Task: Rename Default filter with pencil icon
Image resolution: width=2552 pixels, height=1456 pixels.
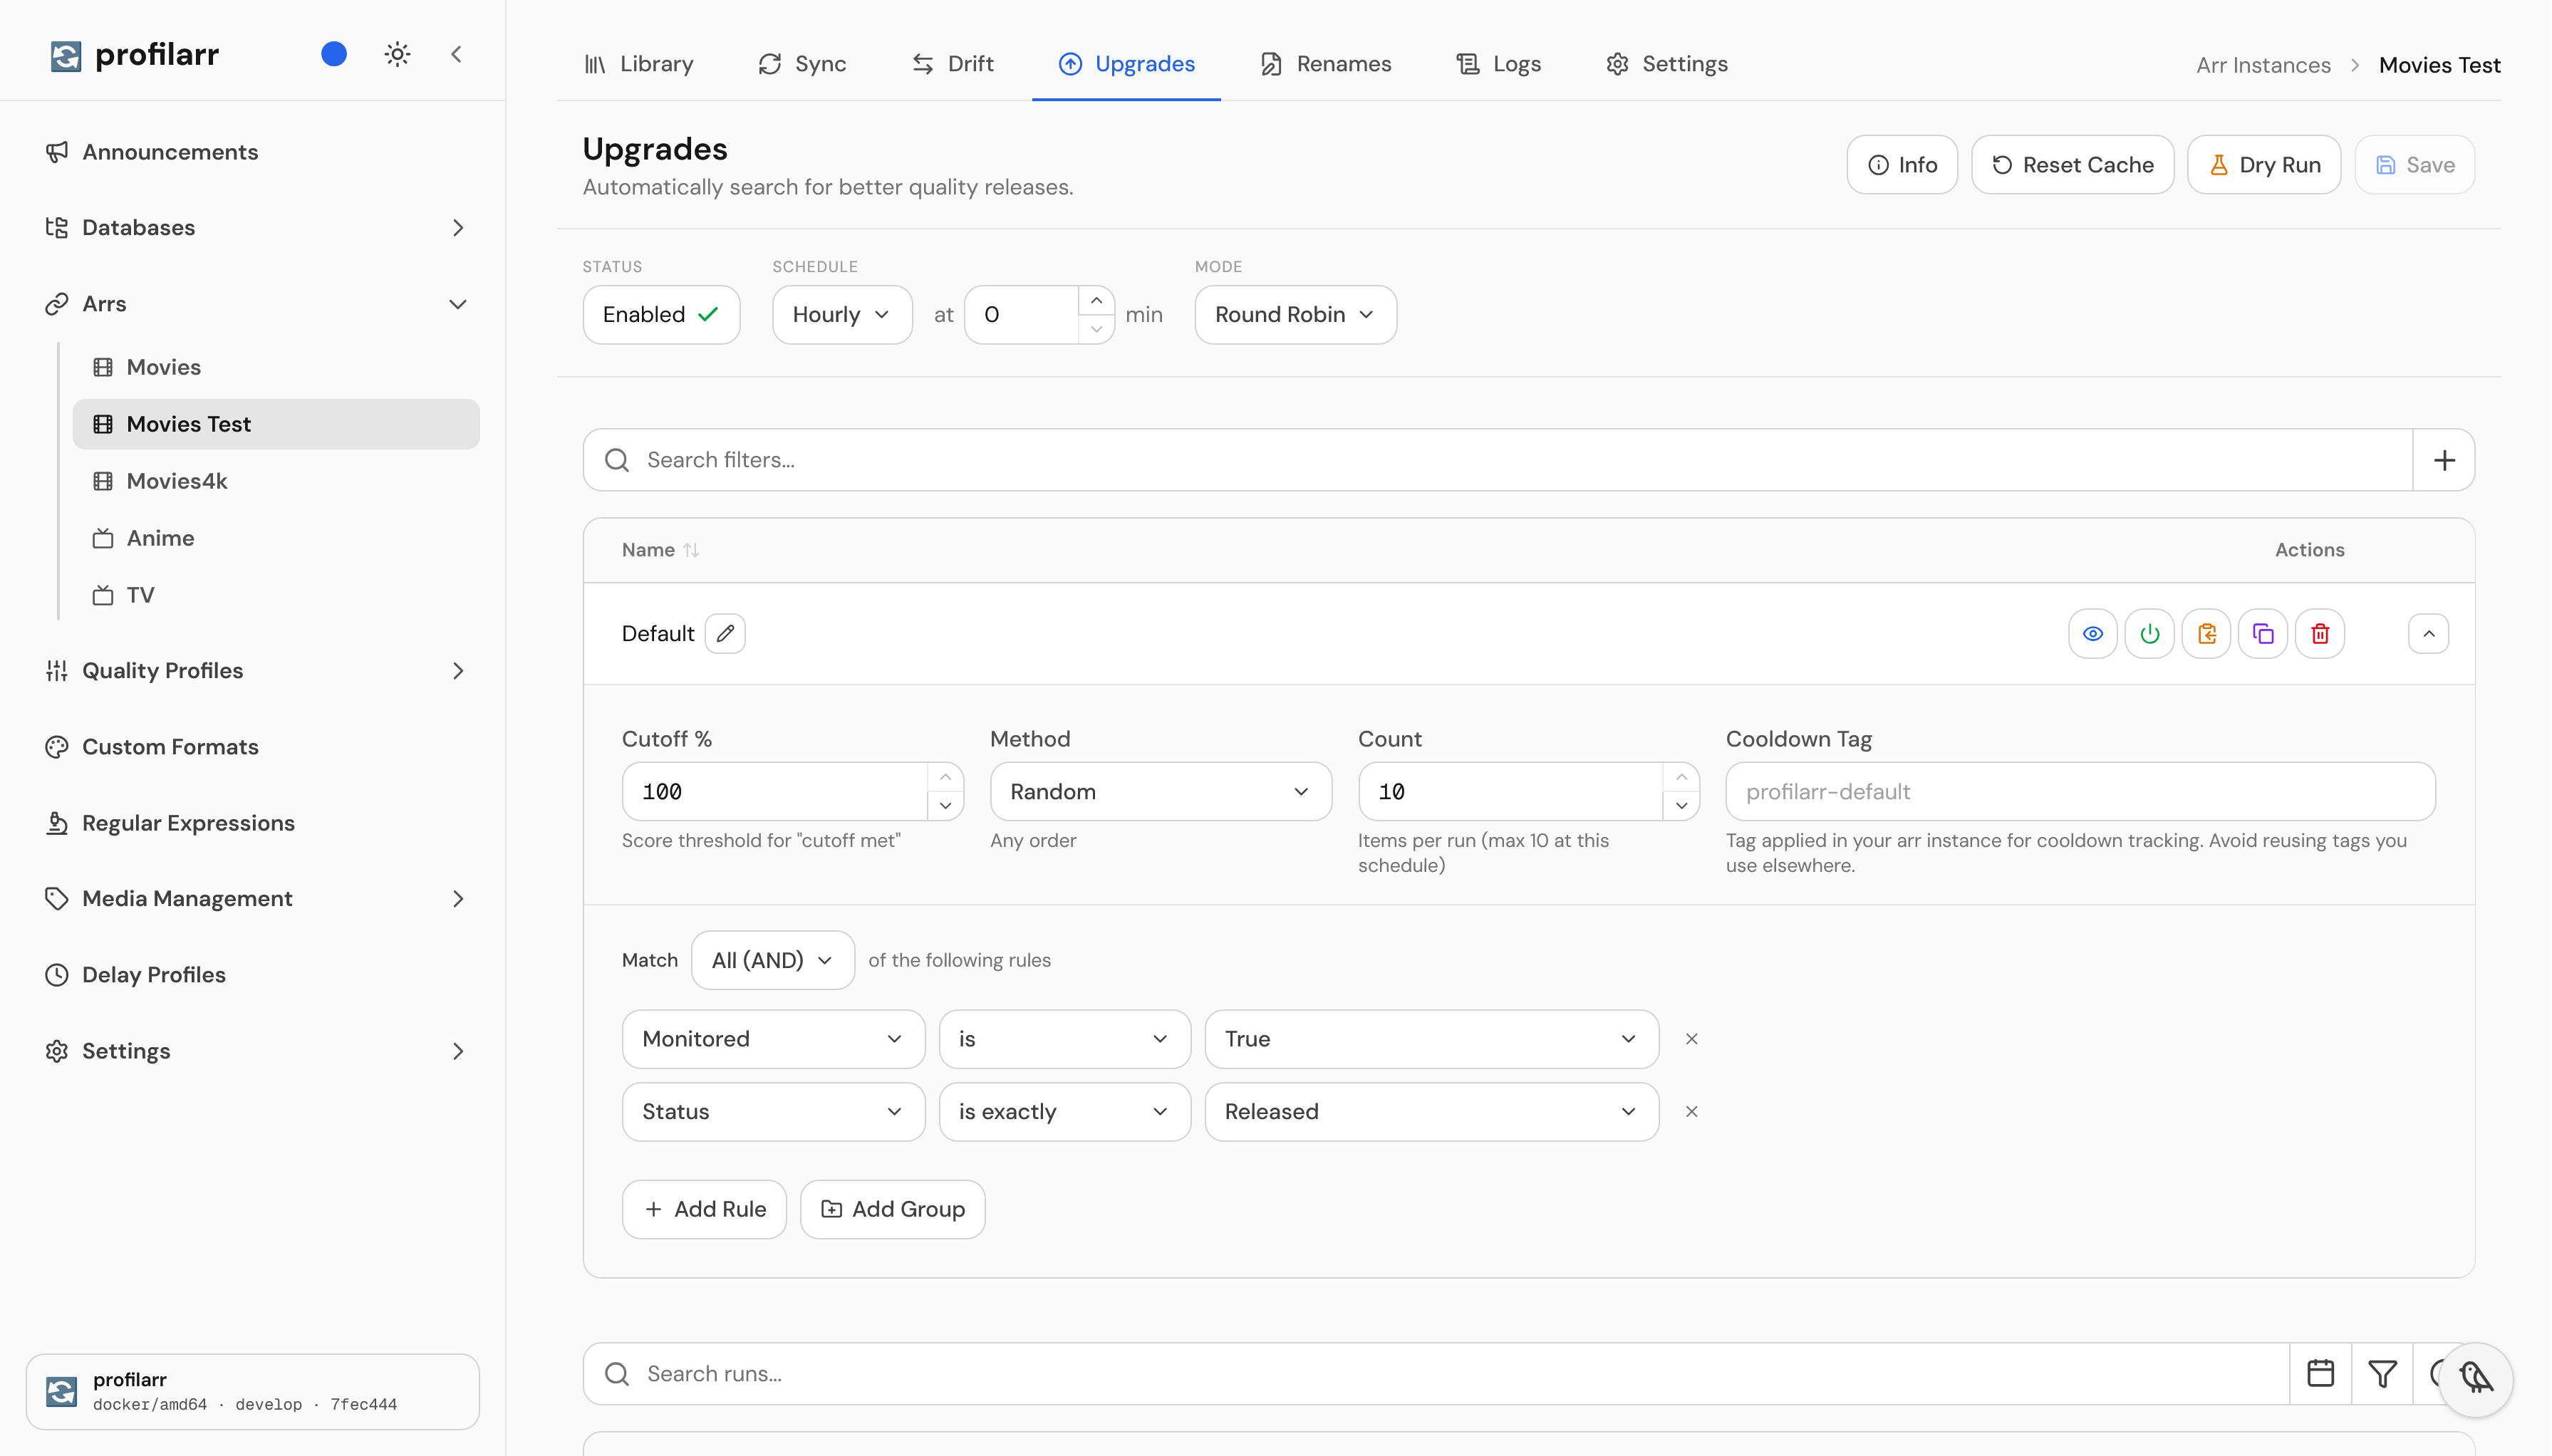Action: click(x=725, y=634)
